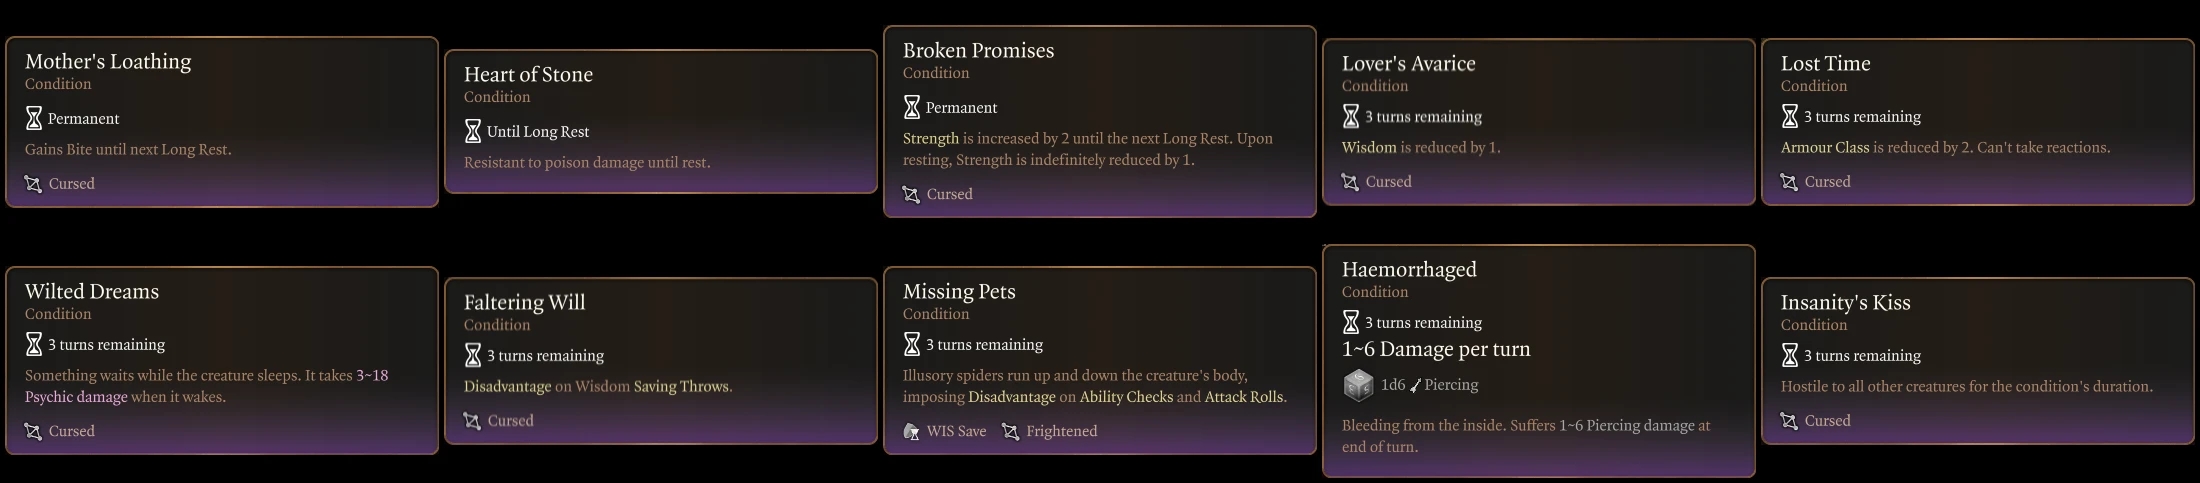Viewport: 2200px width, 483px height.
Task: Click the Armour Class keyword in Lost Time
Action: [x=1825, y=148]
